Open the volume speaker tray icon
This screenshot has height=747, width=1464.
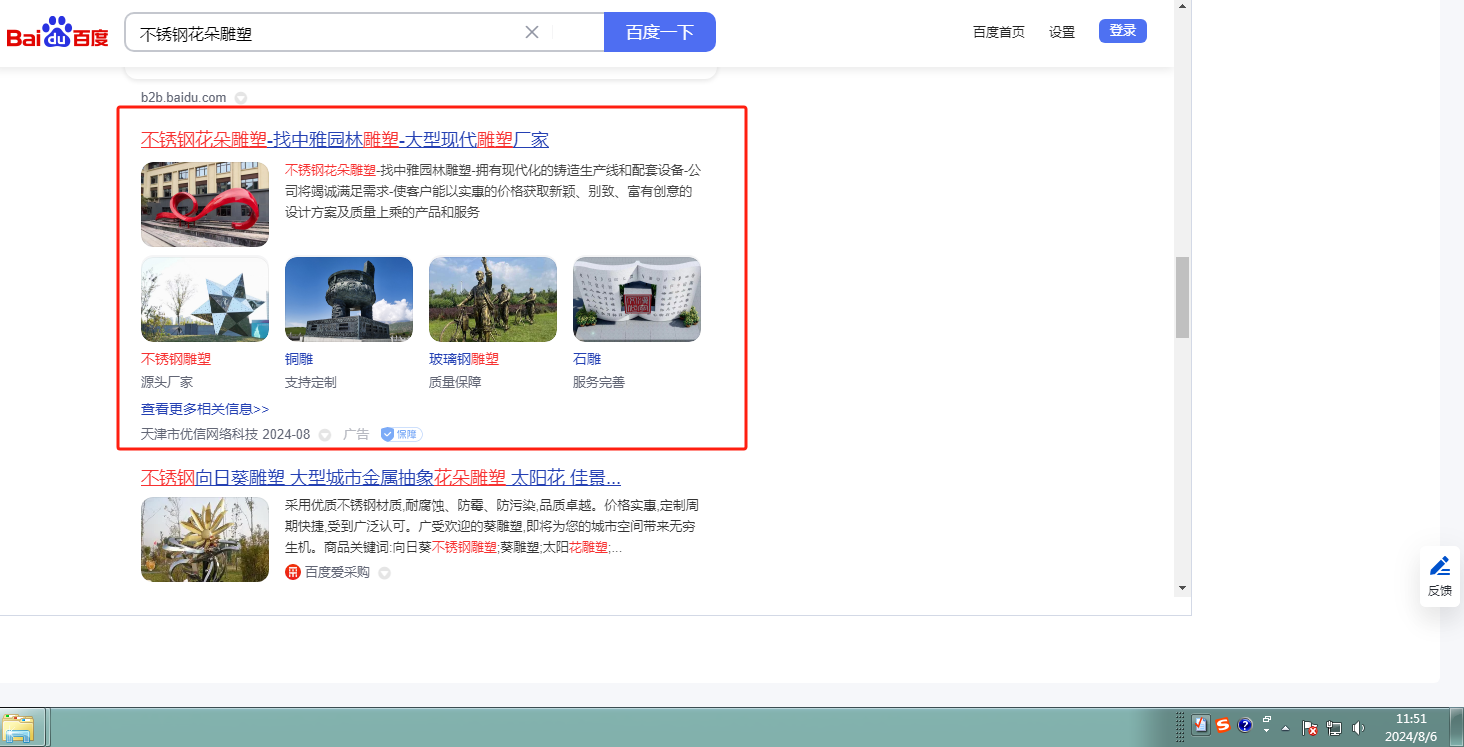1358,728
